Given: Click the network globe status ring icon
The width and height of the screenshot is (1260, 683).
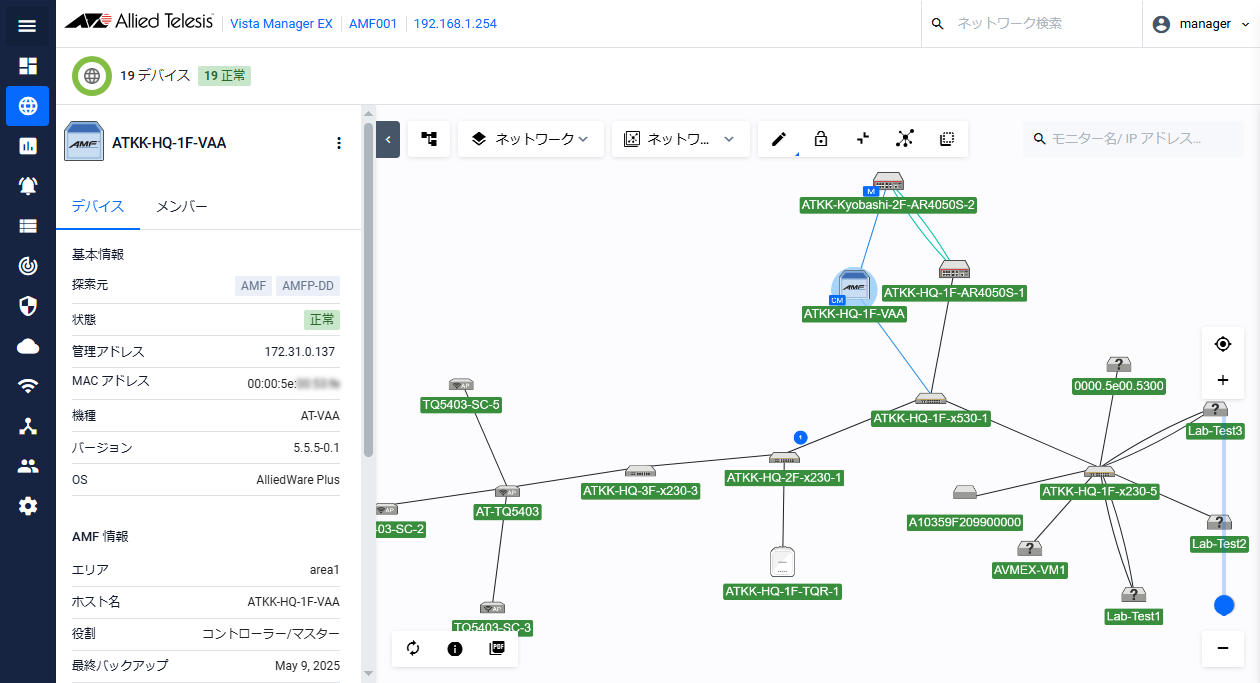Looking at the screenshot, I should [x=92, y=75].
